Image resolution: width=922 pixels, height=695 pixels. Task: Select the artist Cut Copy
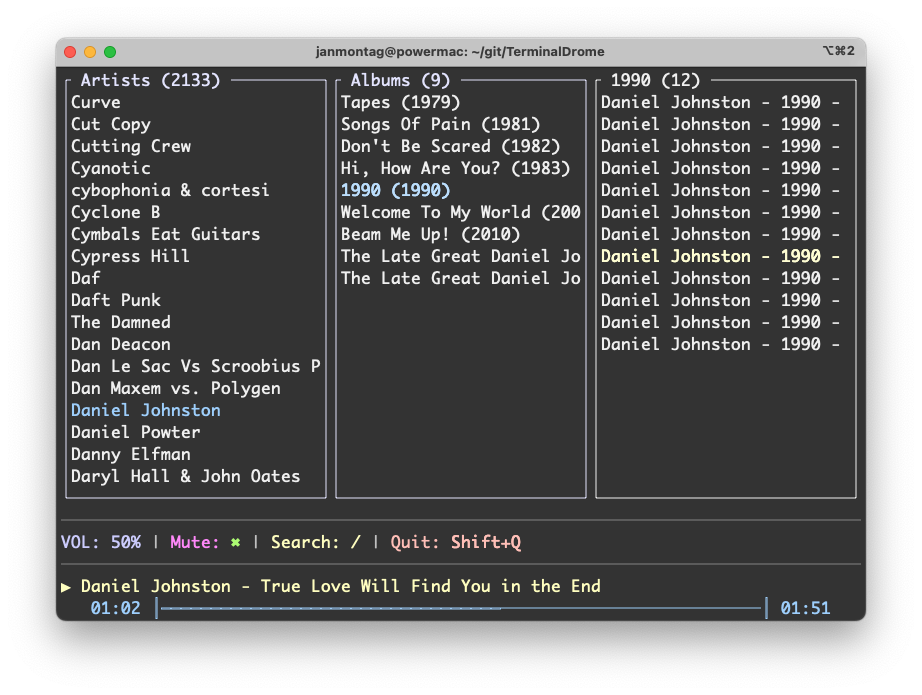pos(111,124)
